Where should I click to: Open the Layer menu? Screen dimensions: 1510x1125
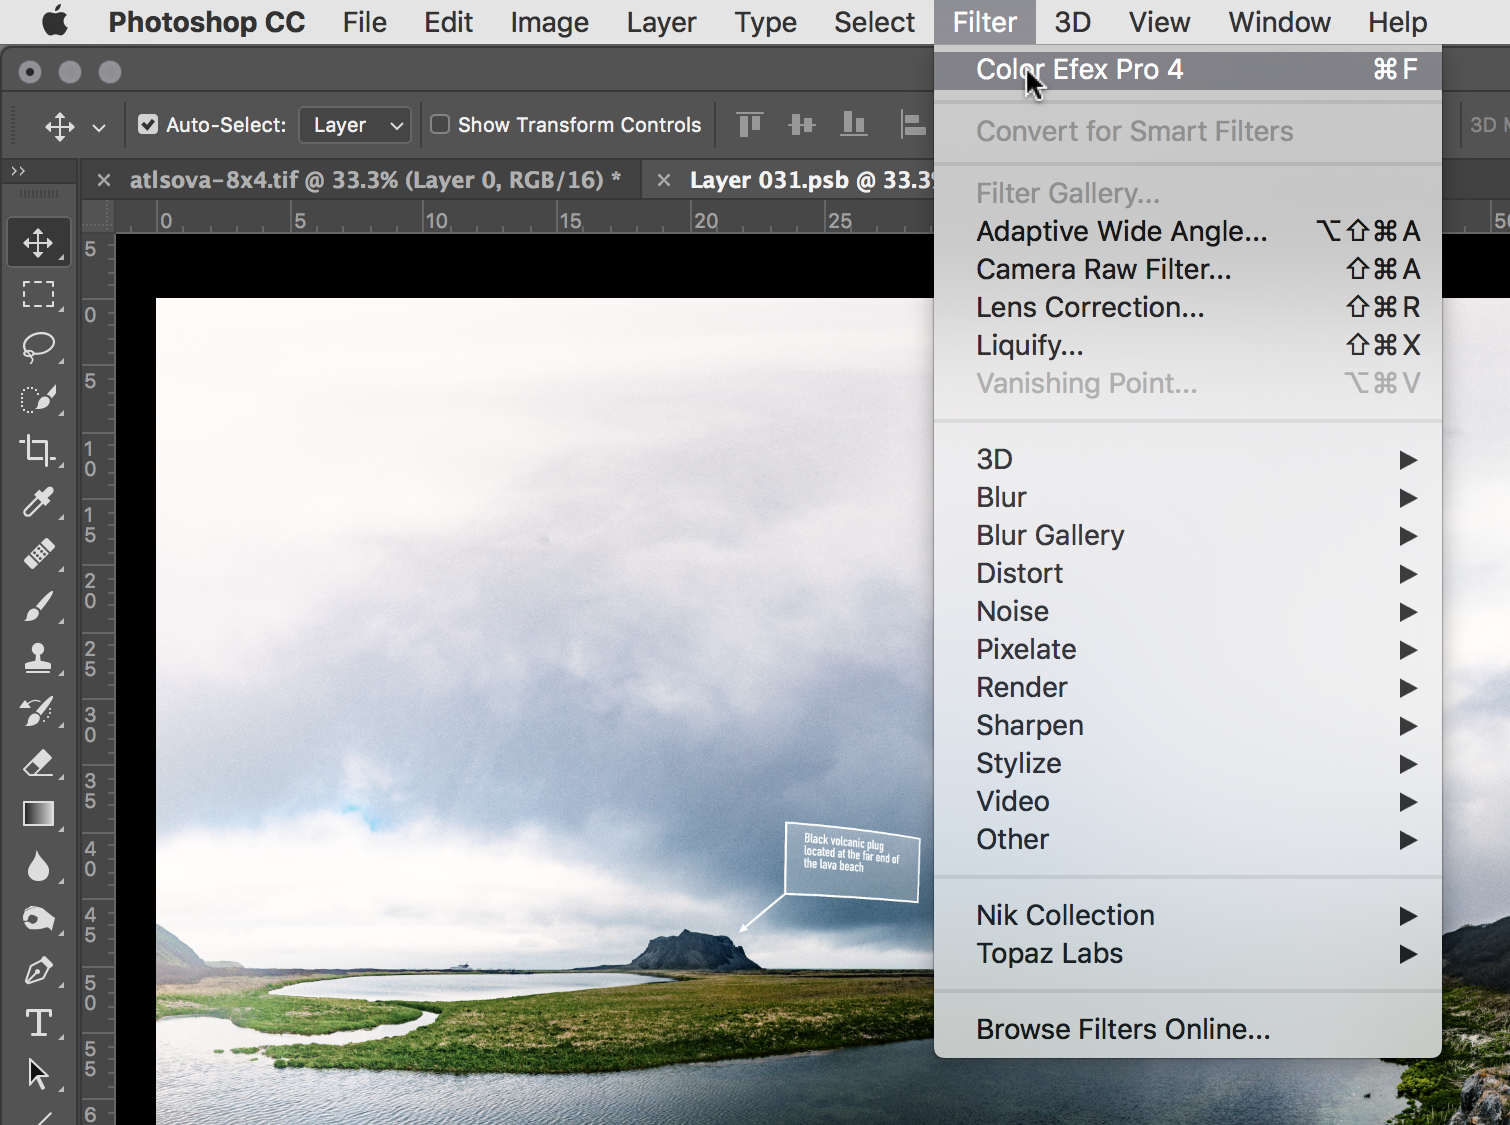[x=661, y=22]
